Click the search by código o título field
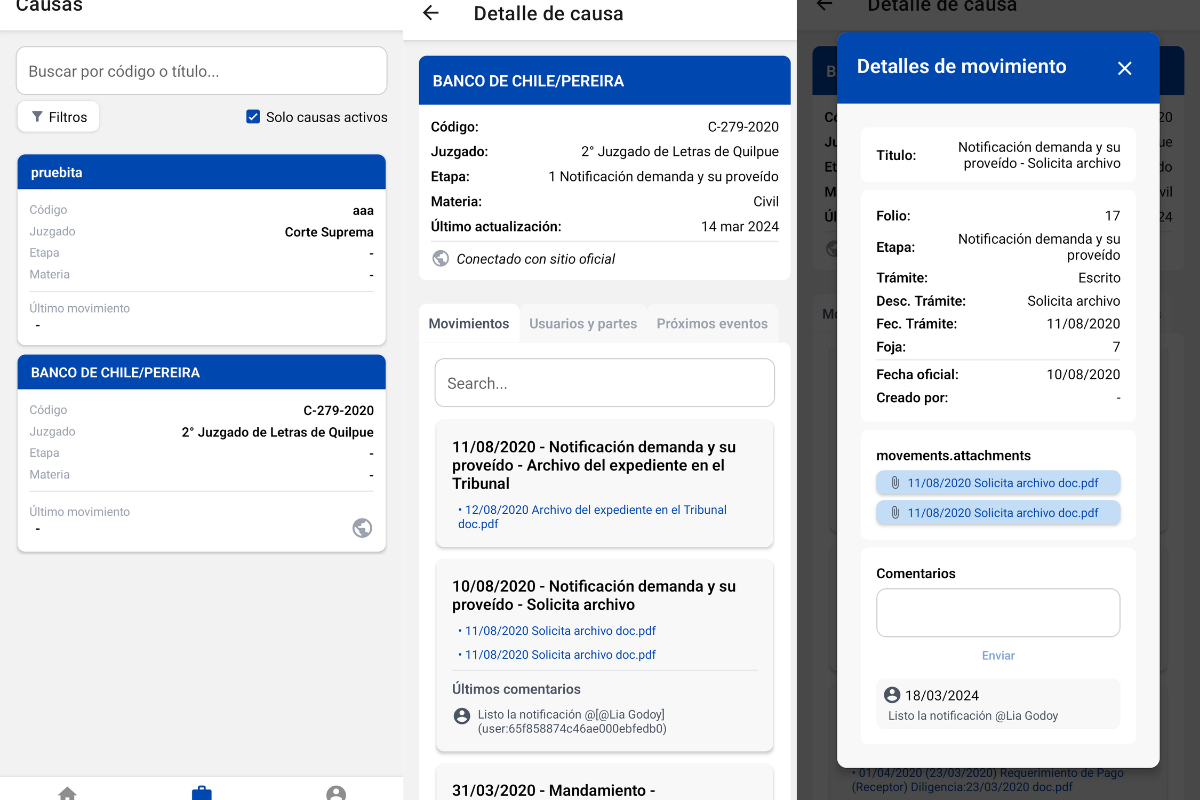 click(x=202, y=71)
